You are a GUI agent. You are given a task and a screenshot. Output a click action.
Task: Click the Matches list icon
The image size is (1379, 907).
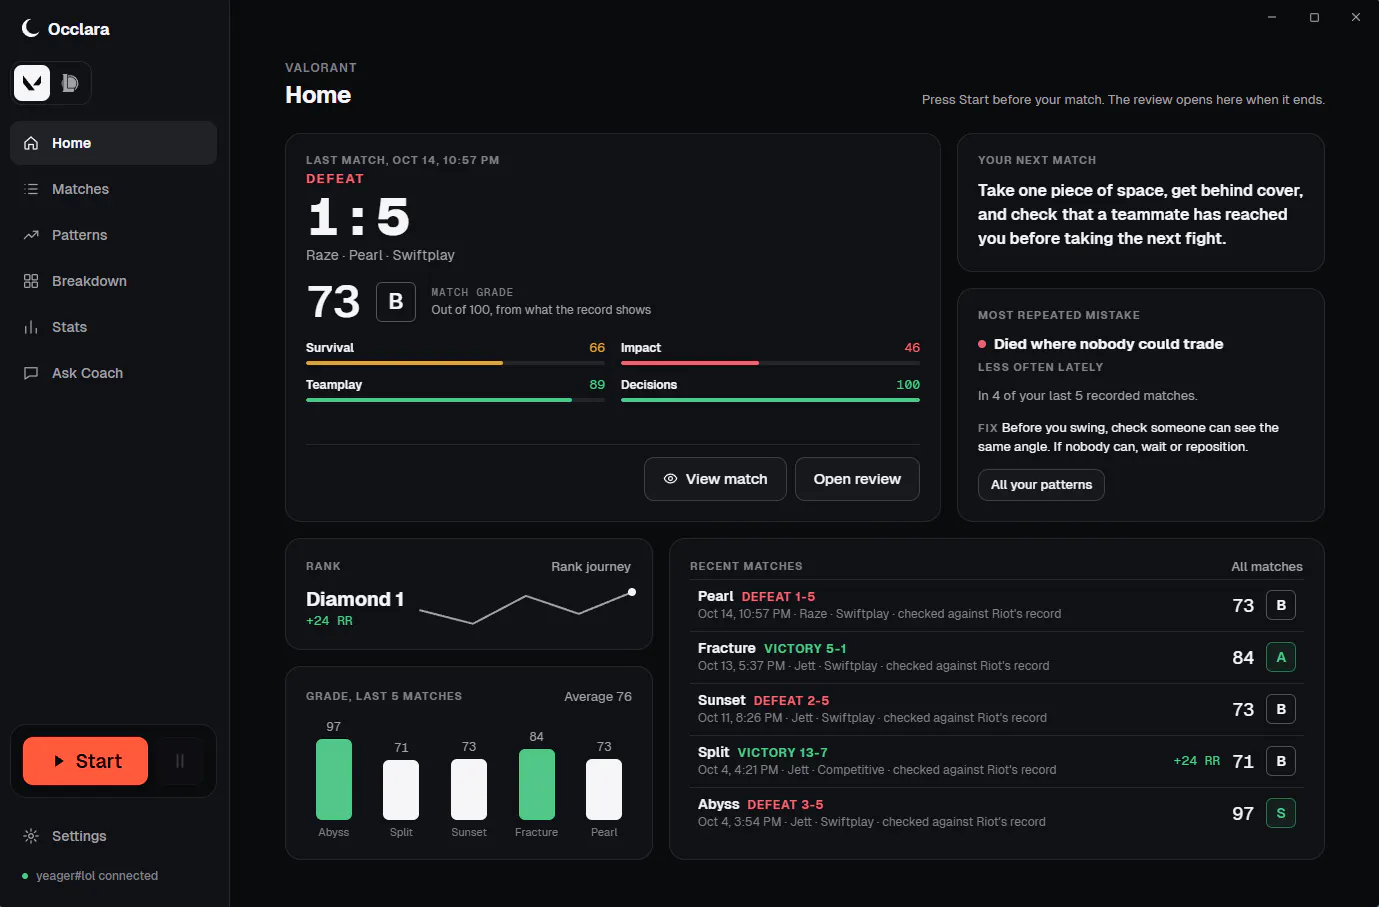point(31,189)
